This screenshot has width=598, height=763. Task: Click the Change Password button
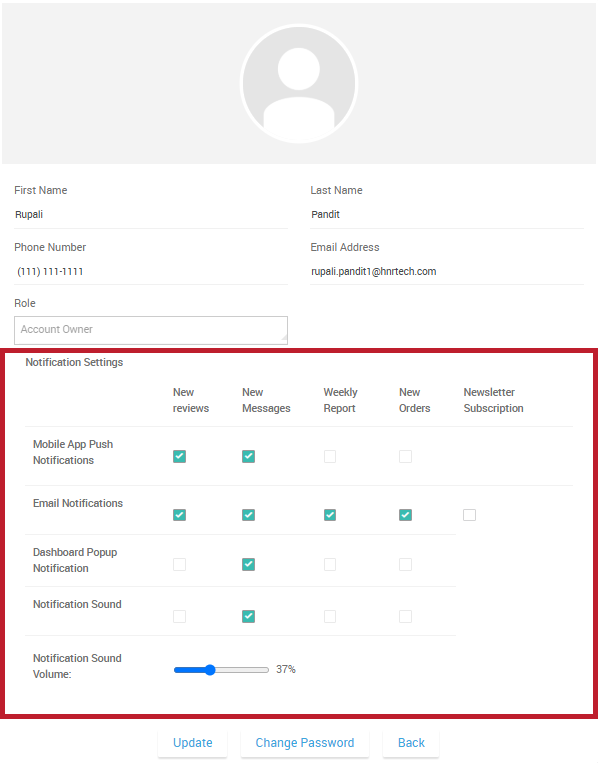point(305,743)
